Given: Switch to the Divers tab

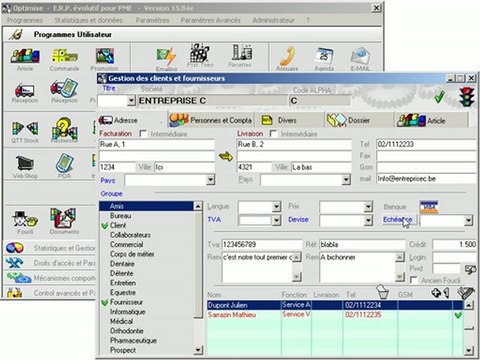Looking at the screenshot, I should click(x=289, y=120).
